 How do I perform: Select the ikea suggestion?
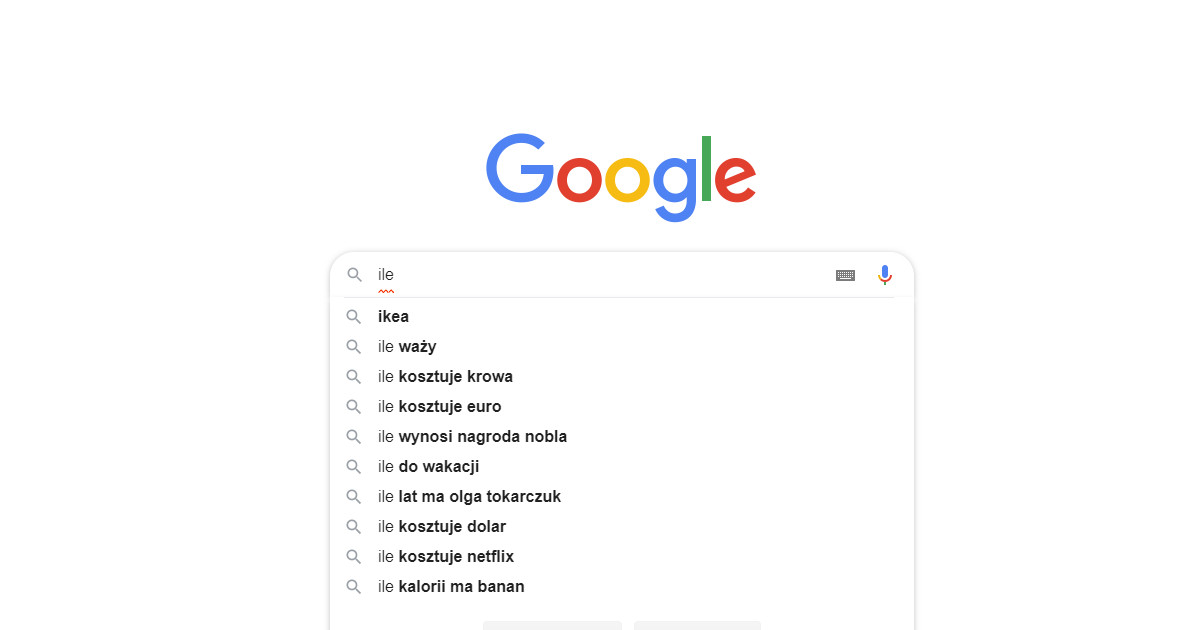(x=394, y=317)
